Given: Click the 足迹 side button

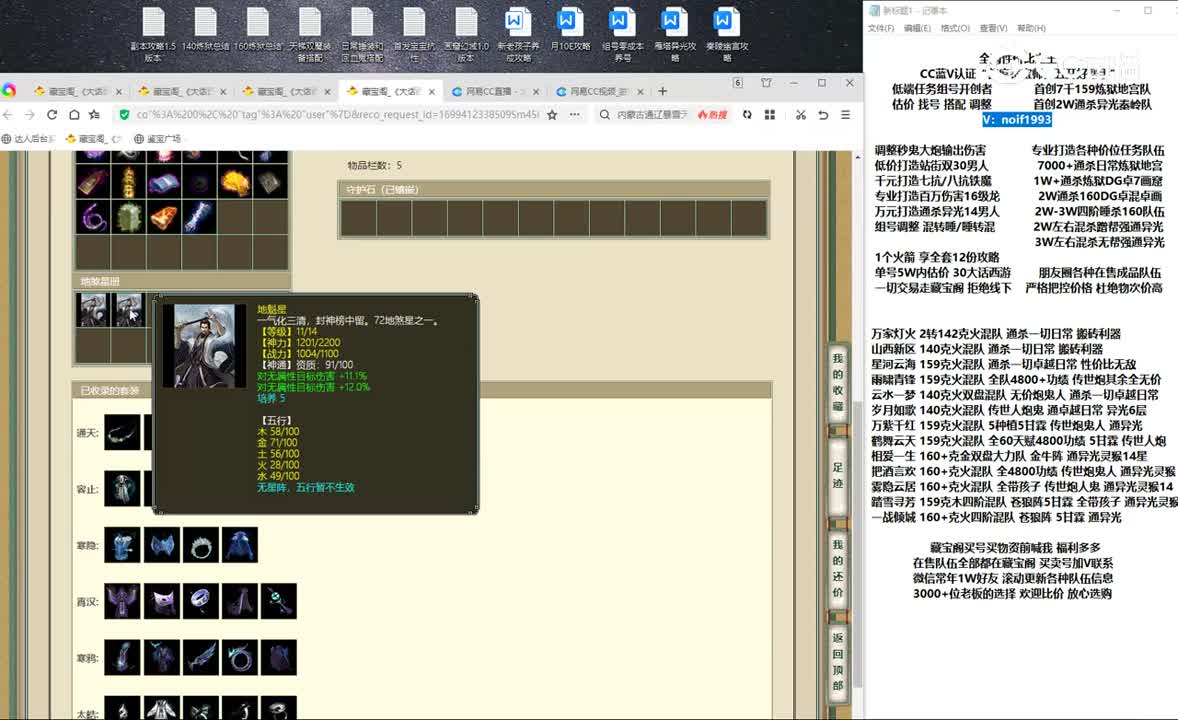Looking at the screenshot, I should pos(838,475).
